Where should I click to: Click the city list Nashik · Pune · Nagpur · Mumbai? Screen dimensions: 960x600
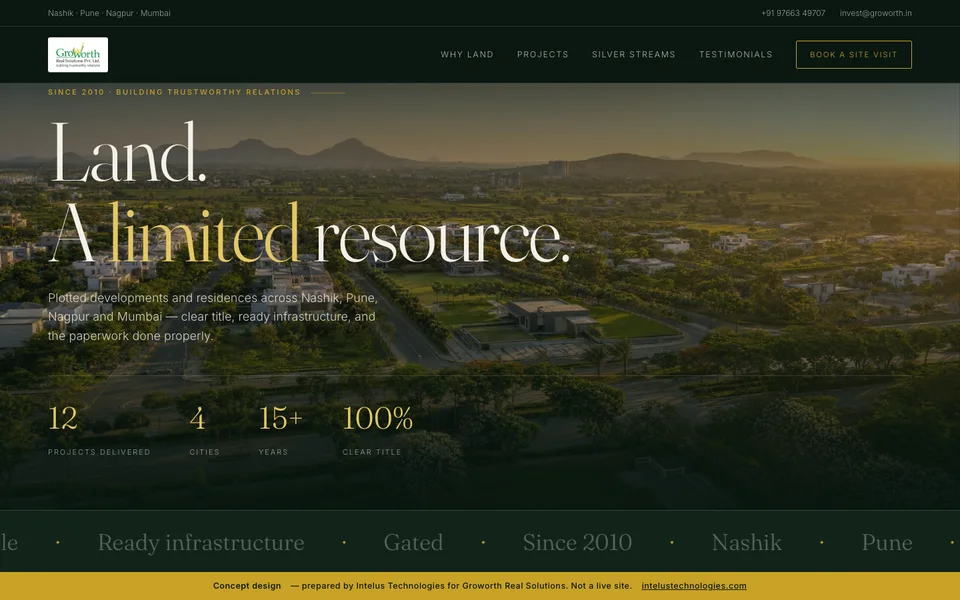coord(109,13)
